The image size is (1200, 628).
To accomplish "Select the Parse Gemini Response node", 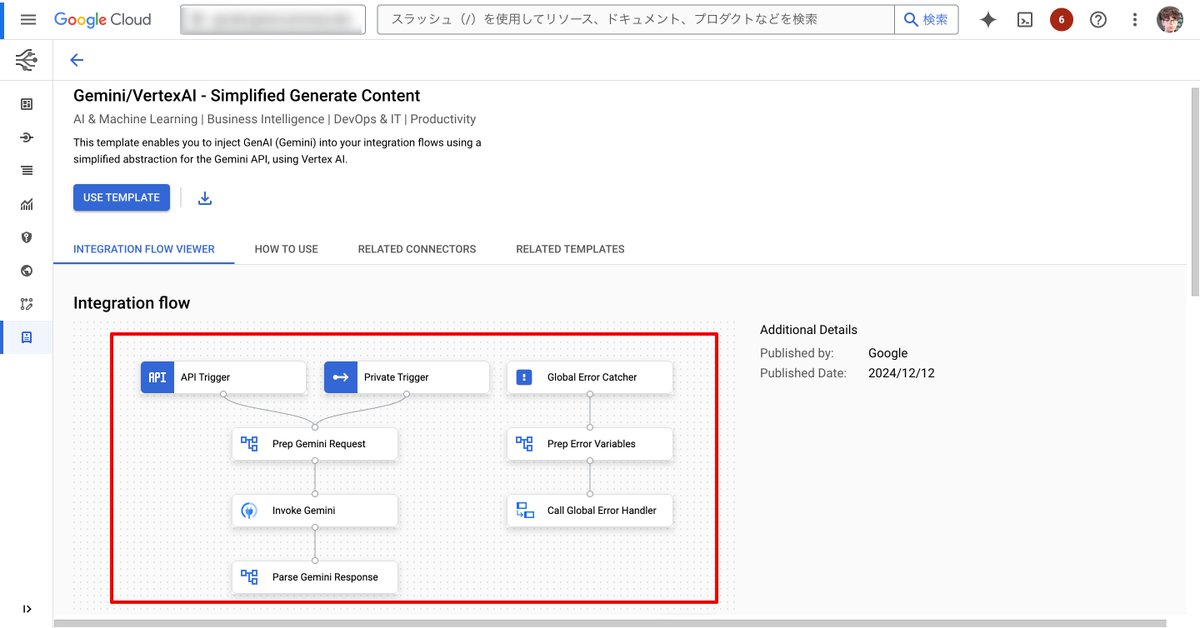I will coord(315,577).
